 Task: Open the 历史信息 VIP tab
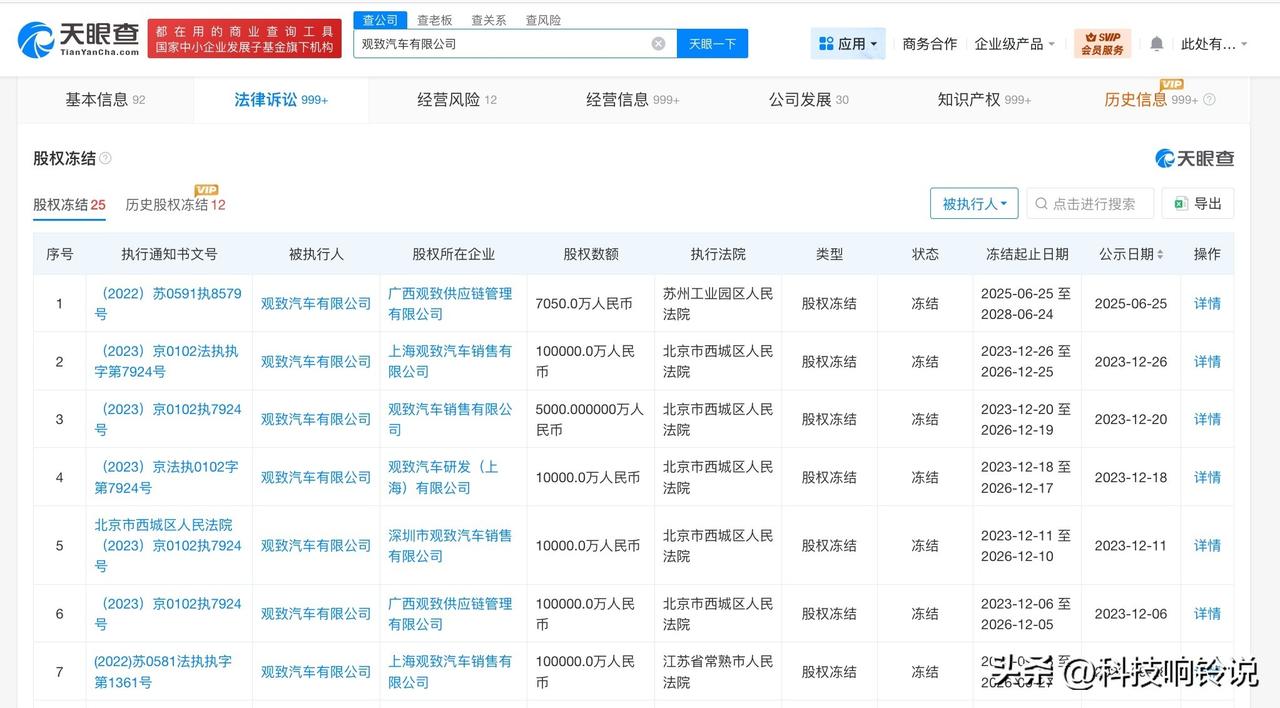[1150, 100]
